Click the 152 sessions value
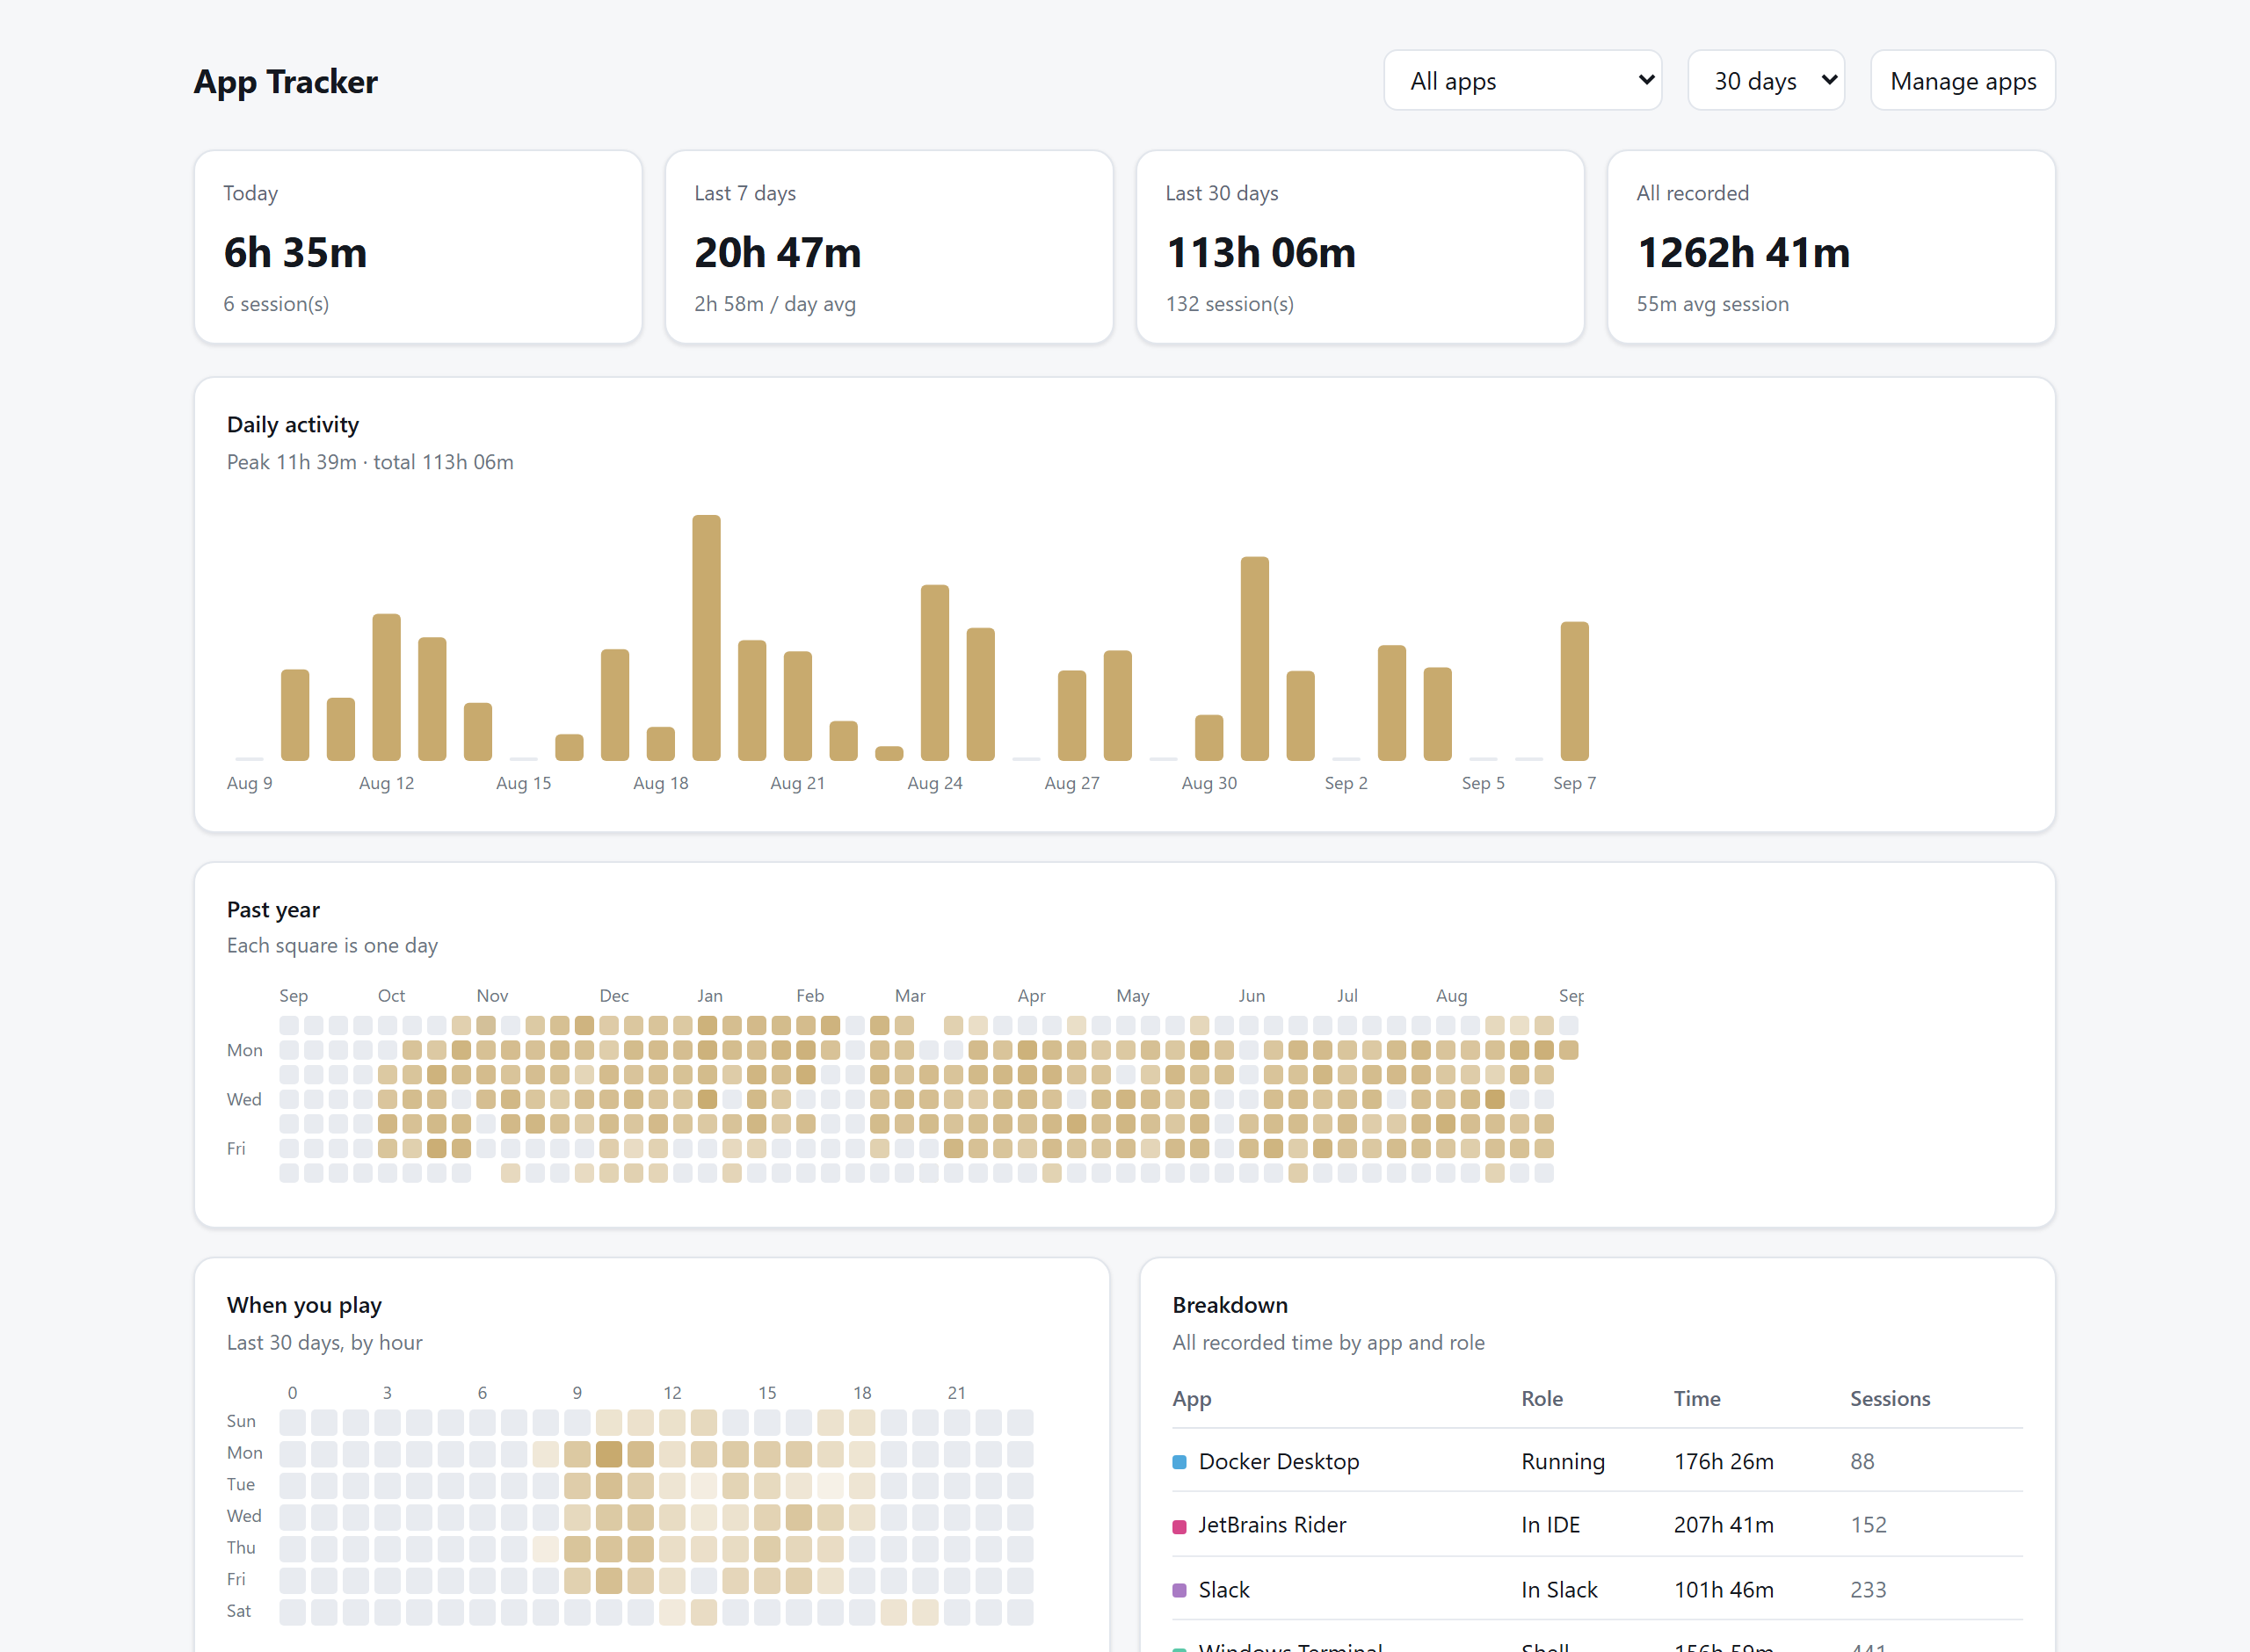This screenshot has height=1652, width=2250. [x=1868, y=1525]
